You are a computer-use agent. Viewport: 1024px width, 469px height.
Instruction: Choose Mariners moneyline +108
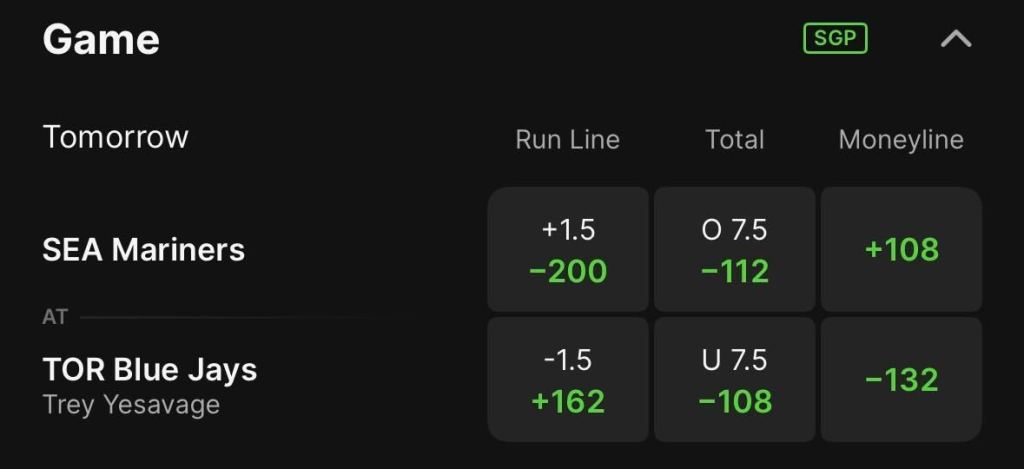[x=901, y=250]
